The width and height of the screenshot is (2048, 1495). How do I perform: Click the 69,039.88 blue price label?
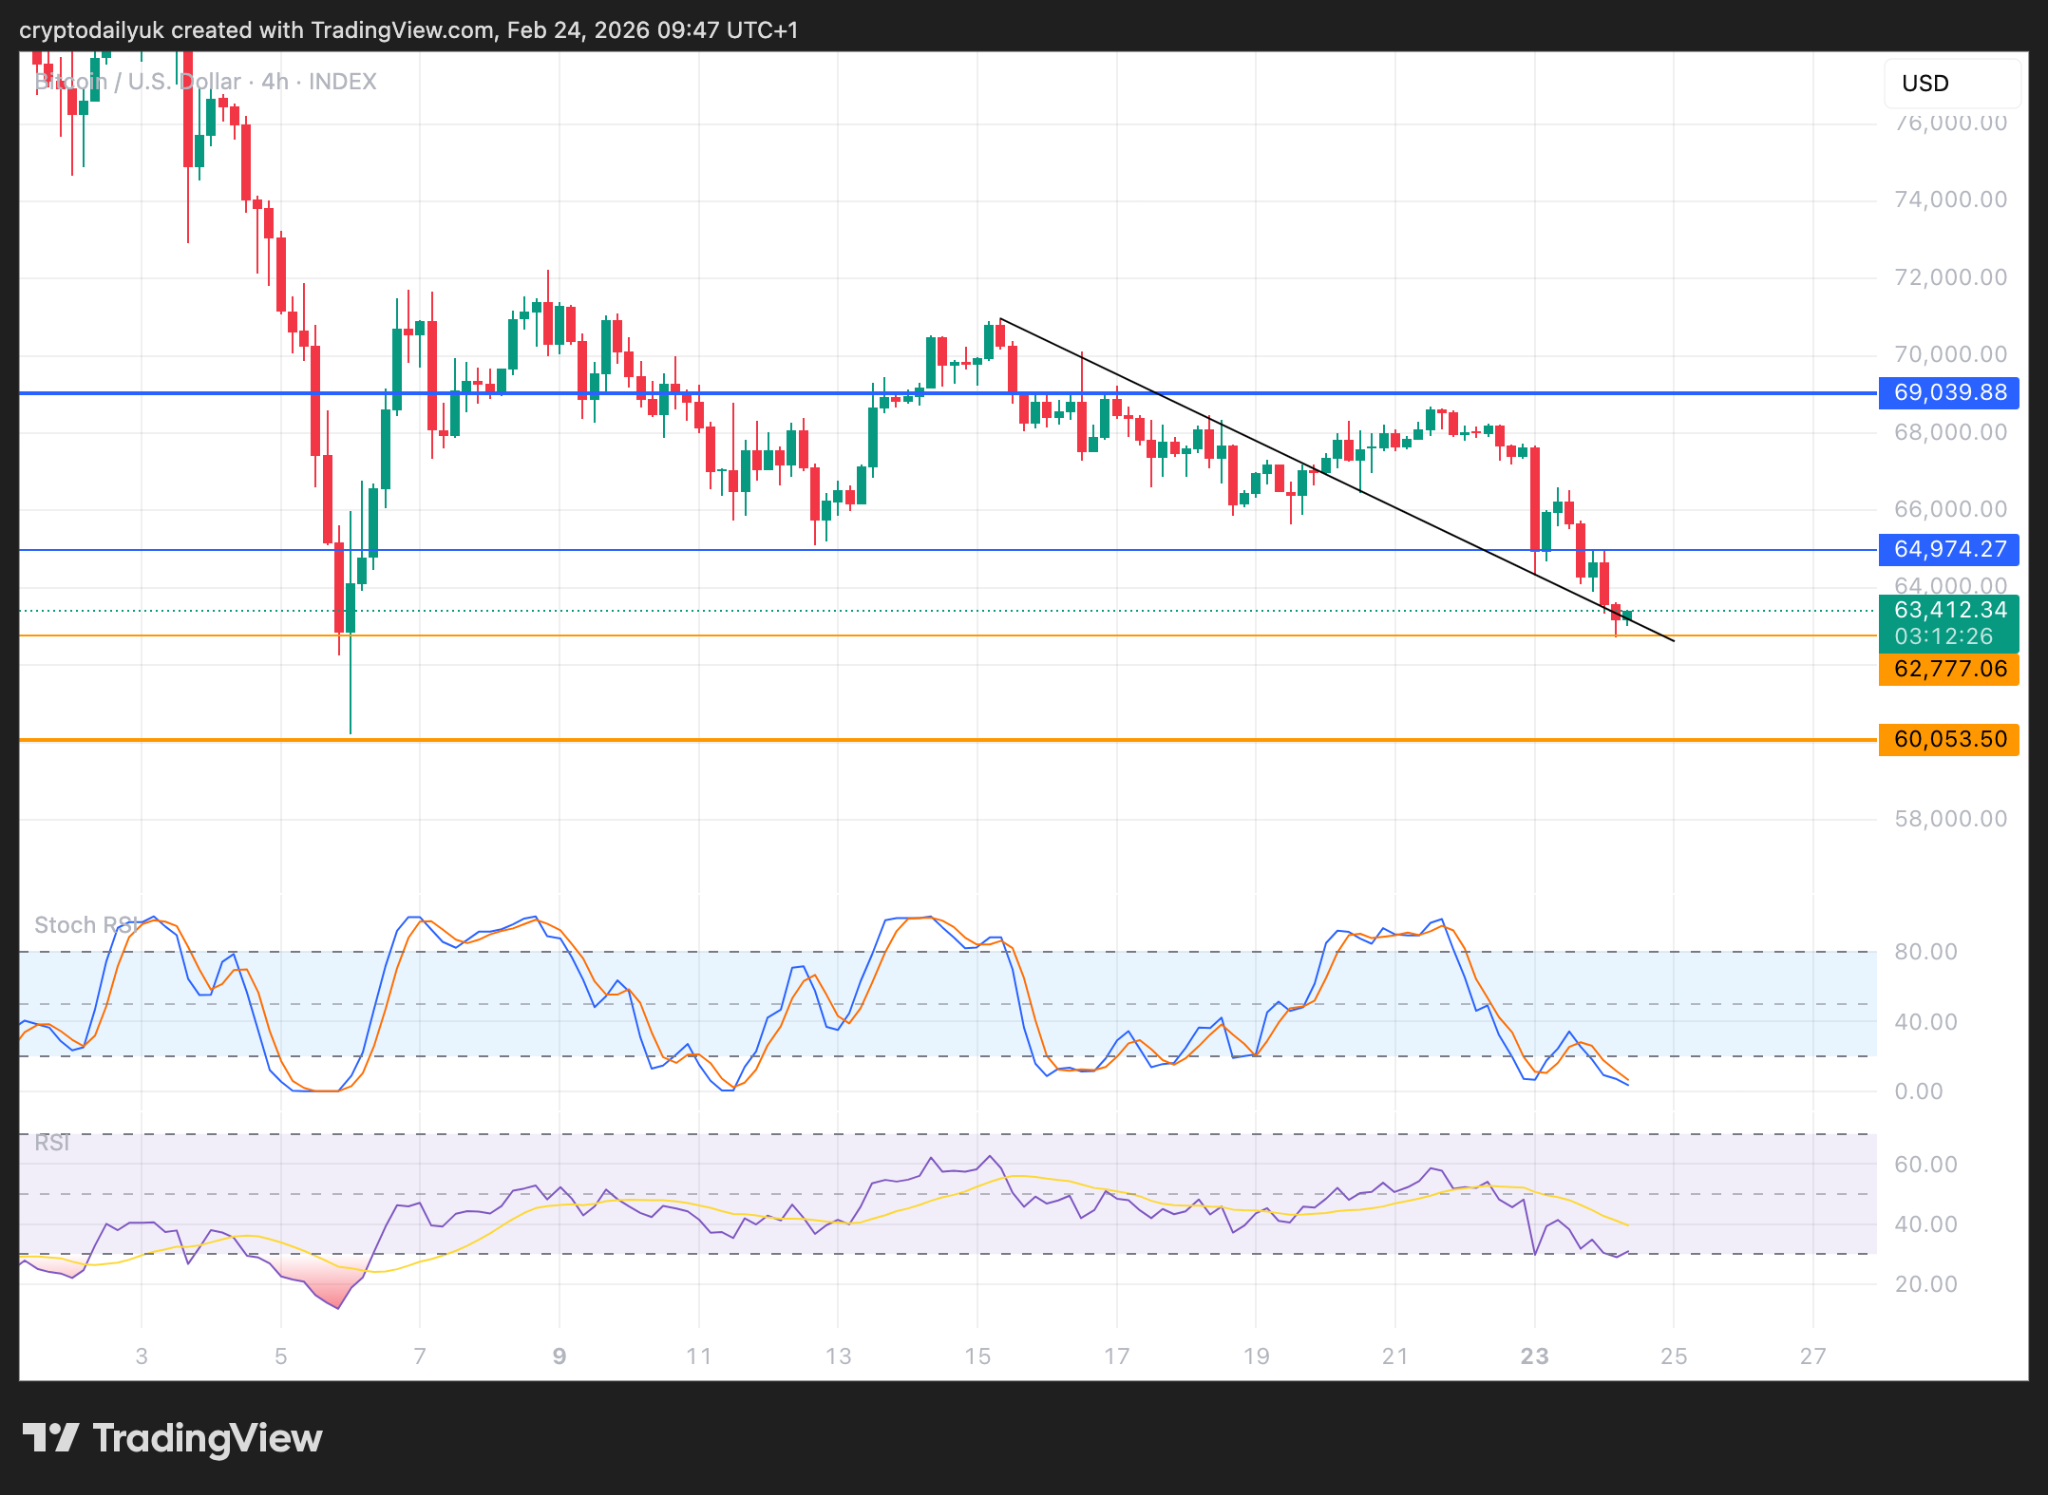pyautogui.click(x=1948, y=393)
